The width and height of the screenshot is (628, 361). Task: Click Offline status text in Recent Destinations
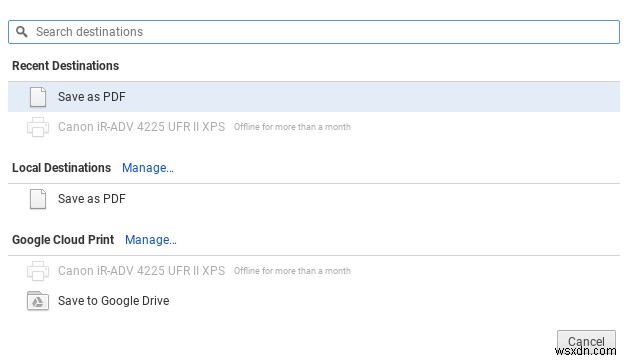pos(292,127)
